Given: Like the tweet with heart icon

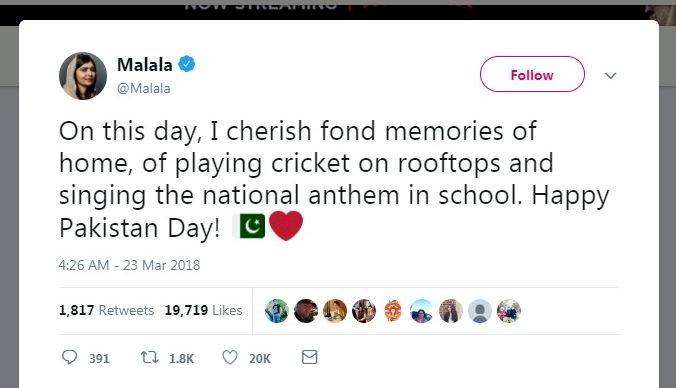Looking at the screenshot, I should (x=230, y=357).
